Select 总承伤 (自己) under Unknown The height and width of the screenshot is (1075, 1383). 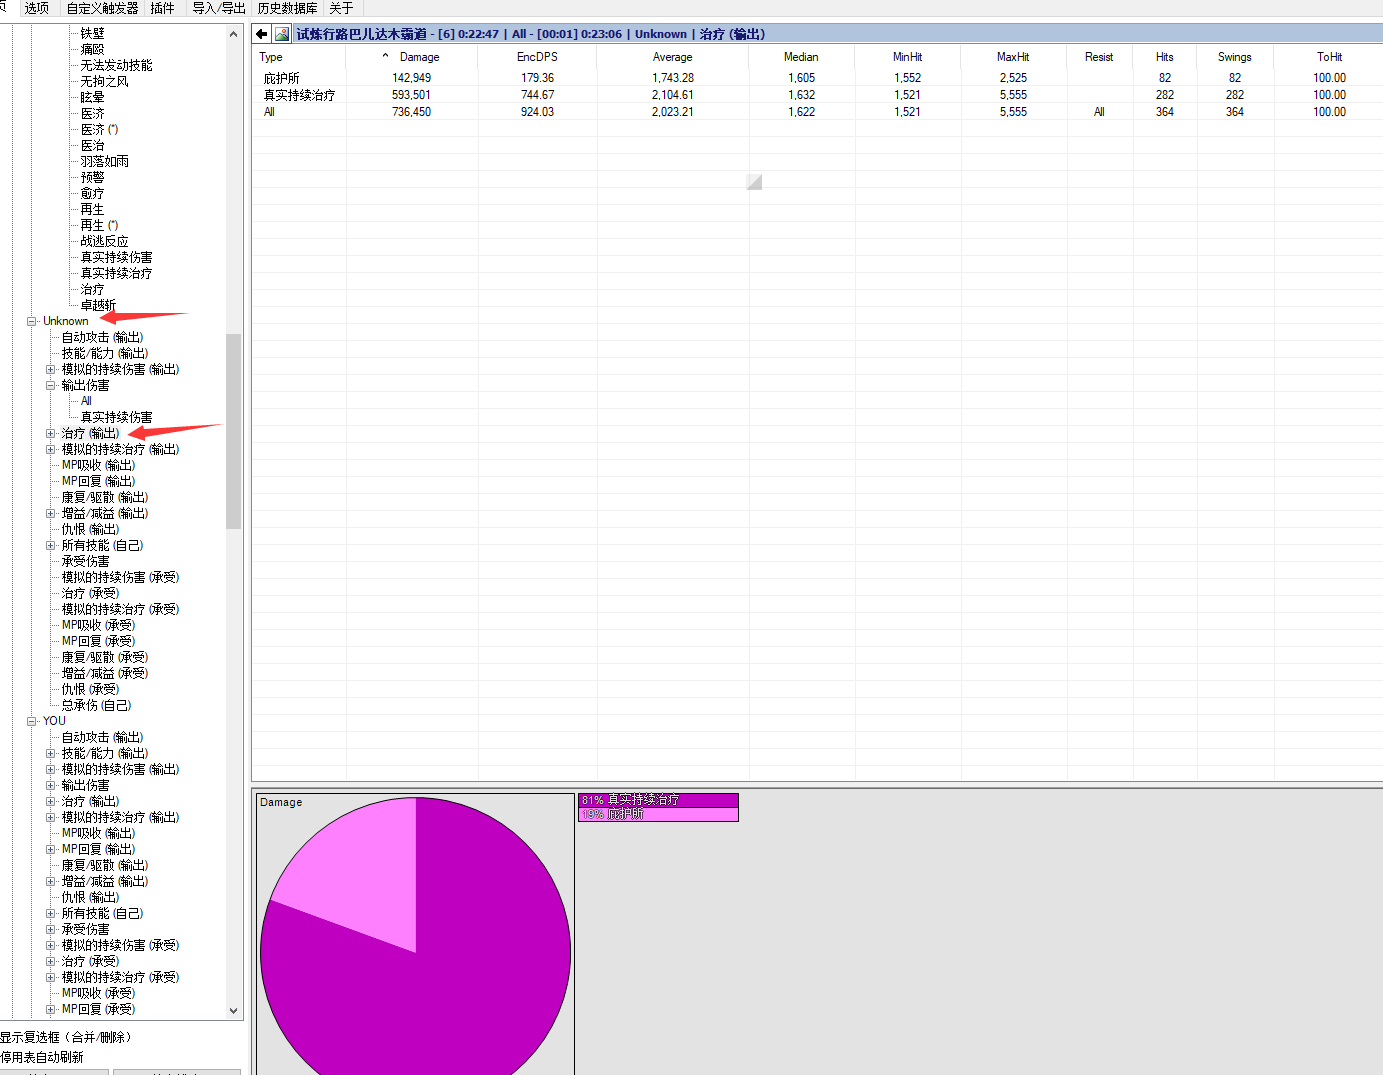click(x=96, y=705)
